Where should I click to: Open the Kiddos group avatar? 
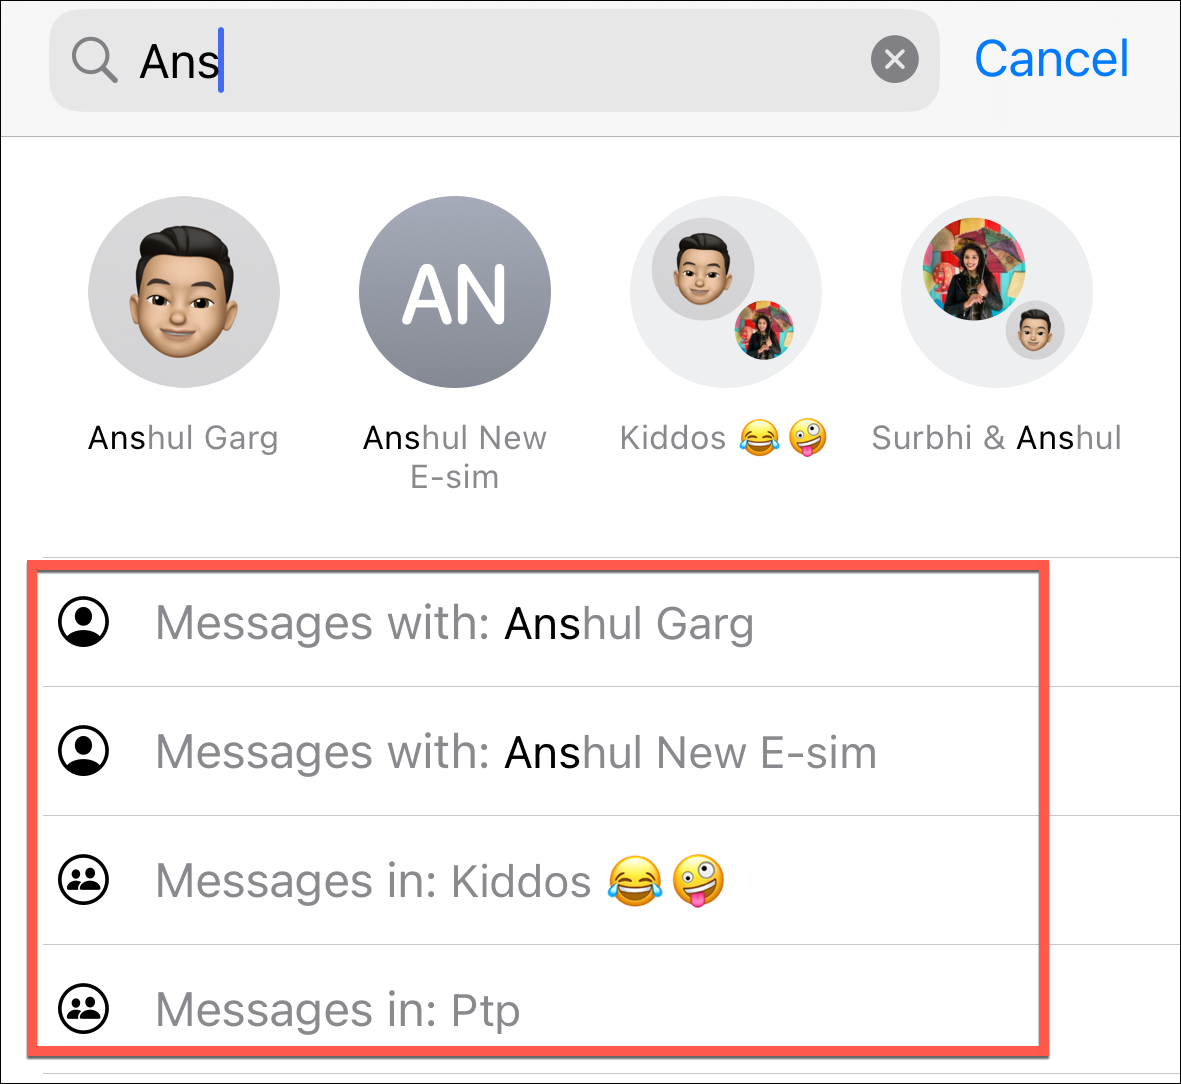(x=725, y=292)
